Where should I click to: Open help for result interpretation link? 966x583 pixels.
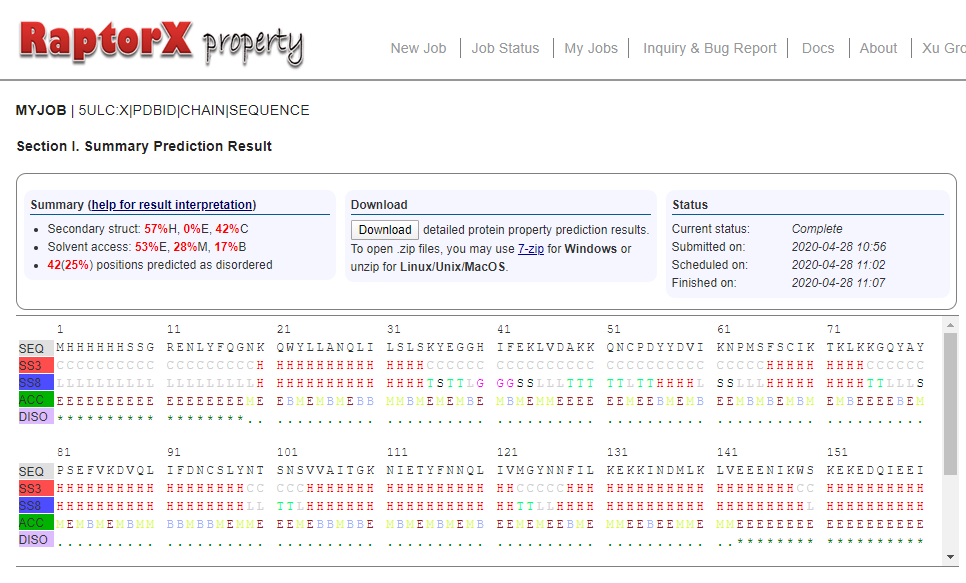click(172, 205)
